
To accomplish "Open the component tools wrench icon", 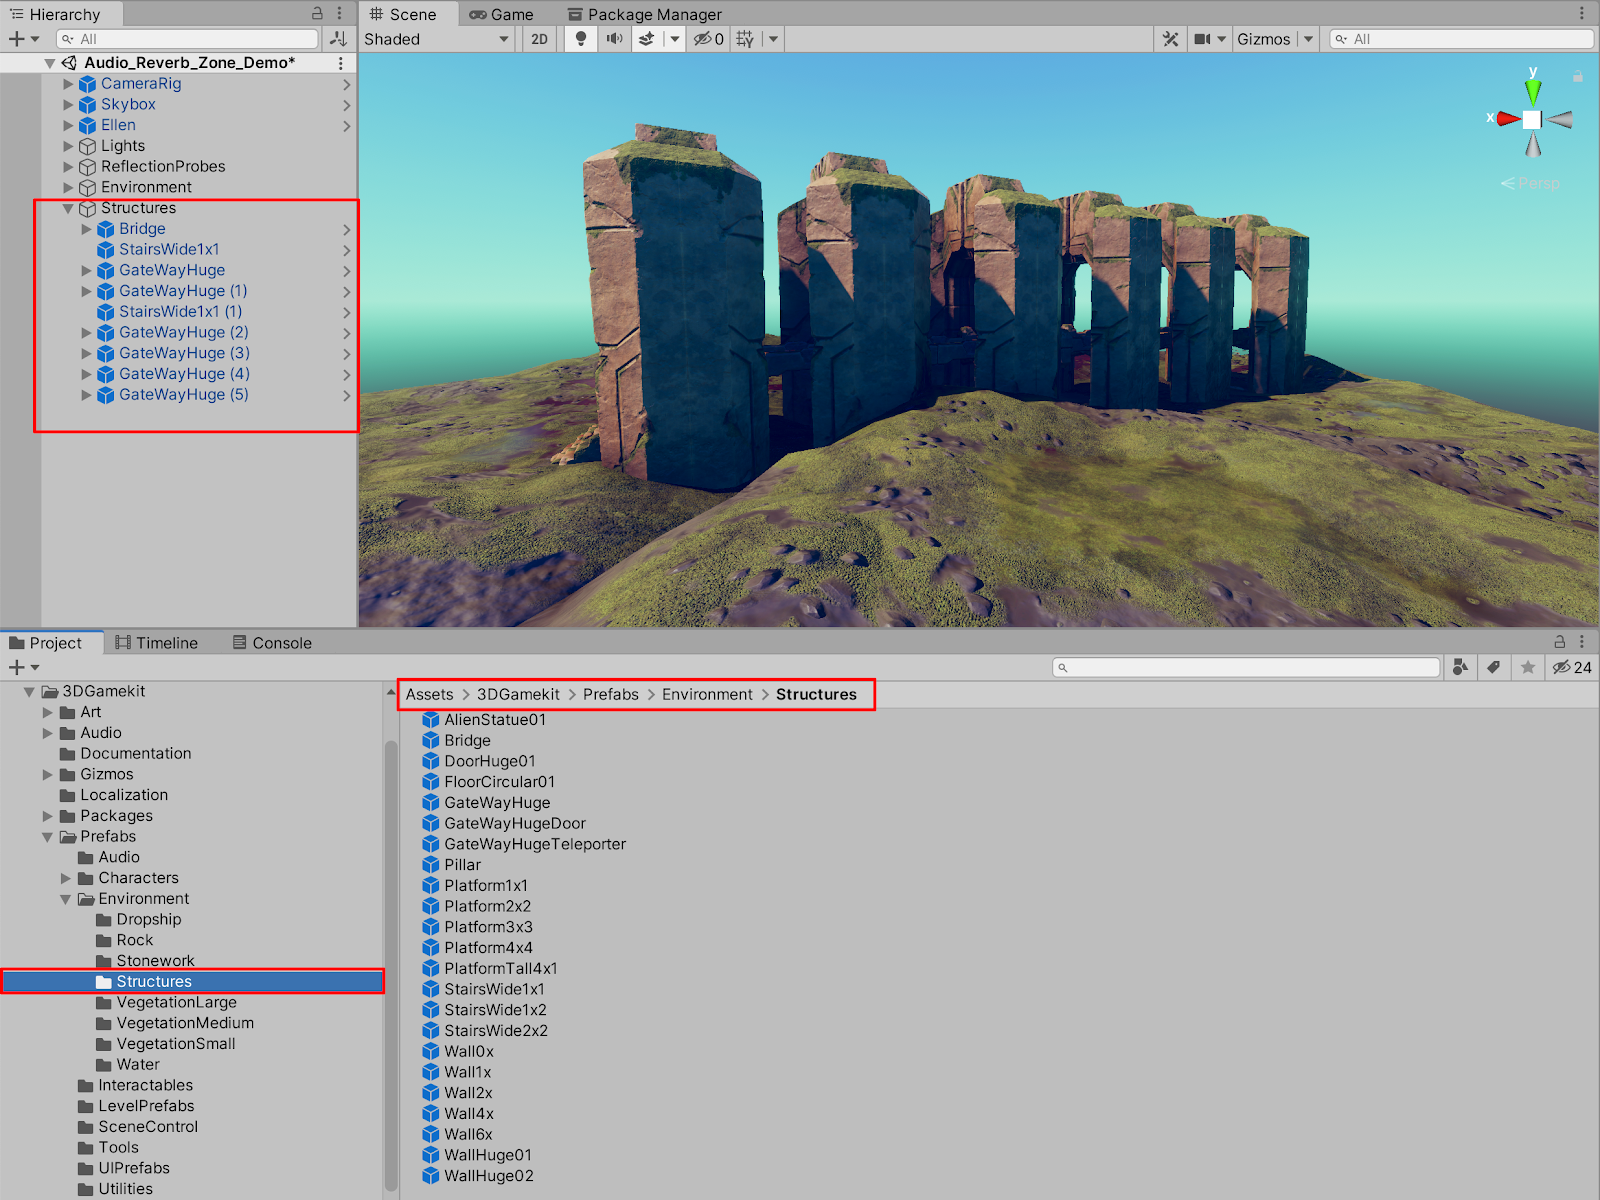I will [1170, 39].
